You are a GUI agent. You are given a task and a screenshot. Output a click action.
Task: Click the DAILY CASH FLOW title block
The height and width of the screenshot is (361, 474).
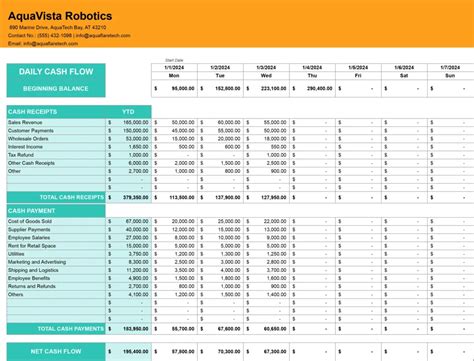(56, 80)
